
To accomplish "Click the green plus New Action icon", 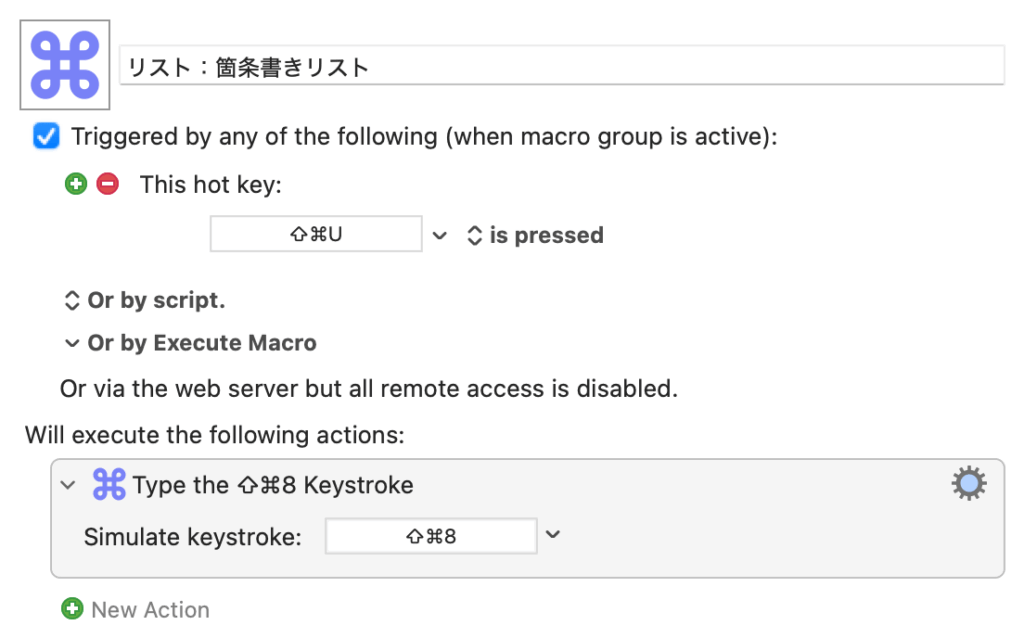I will pyautogui.click(x=72, y=609).
